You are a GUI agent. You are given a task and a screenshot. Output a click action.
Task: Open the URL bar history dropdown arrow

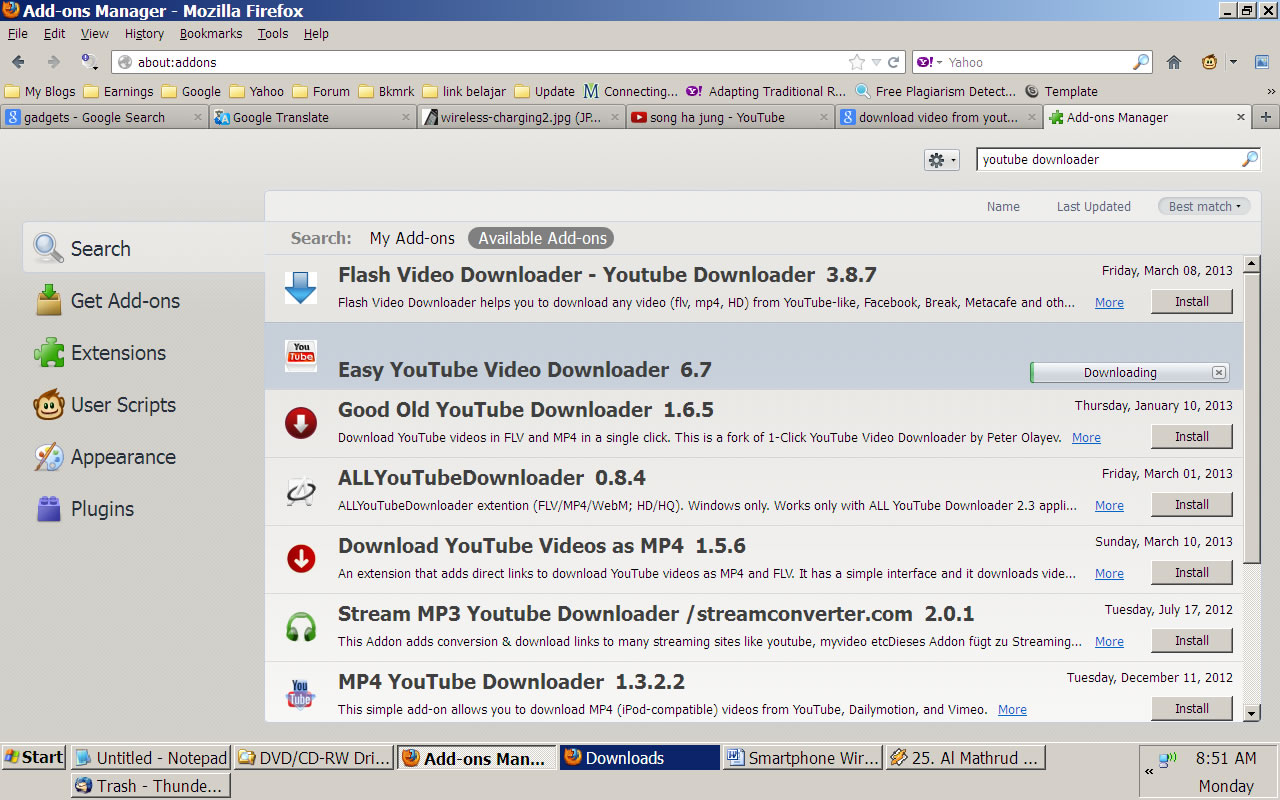coord(876,62)
